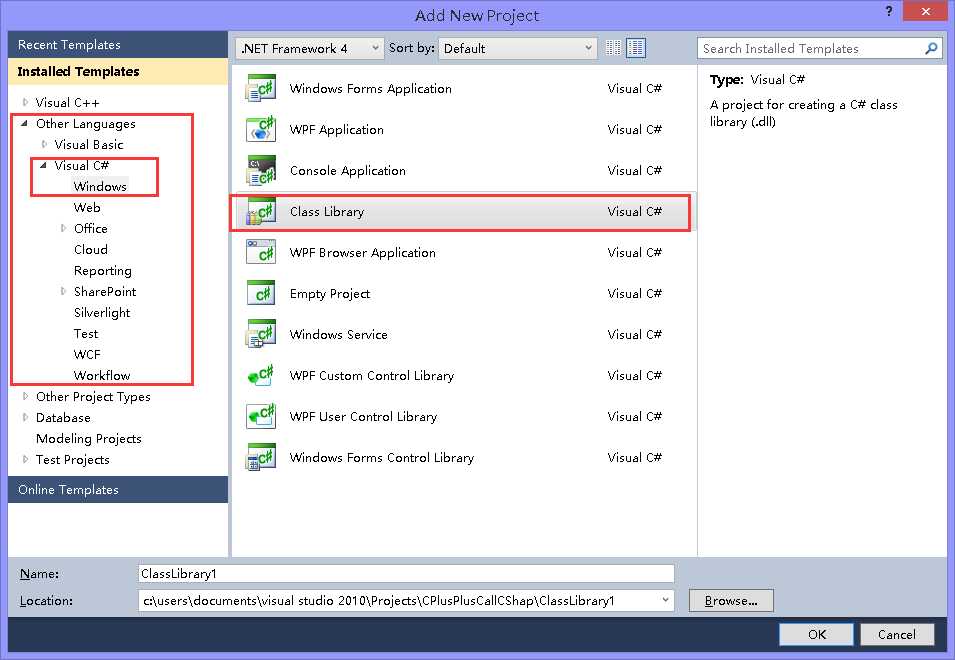Click the Windows Forms Application label
Image resolution: width=955 pixels, height=660 pixels.
click(370, 88)
